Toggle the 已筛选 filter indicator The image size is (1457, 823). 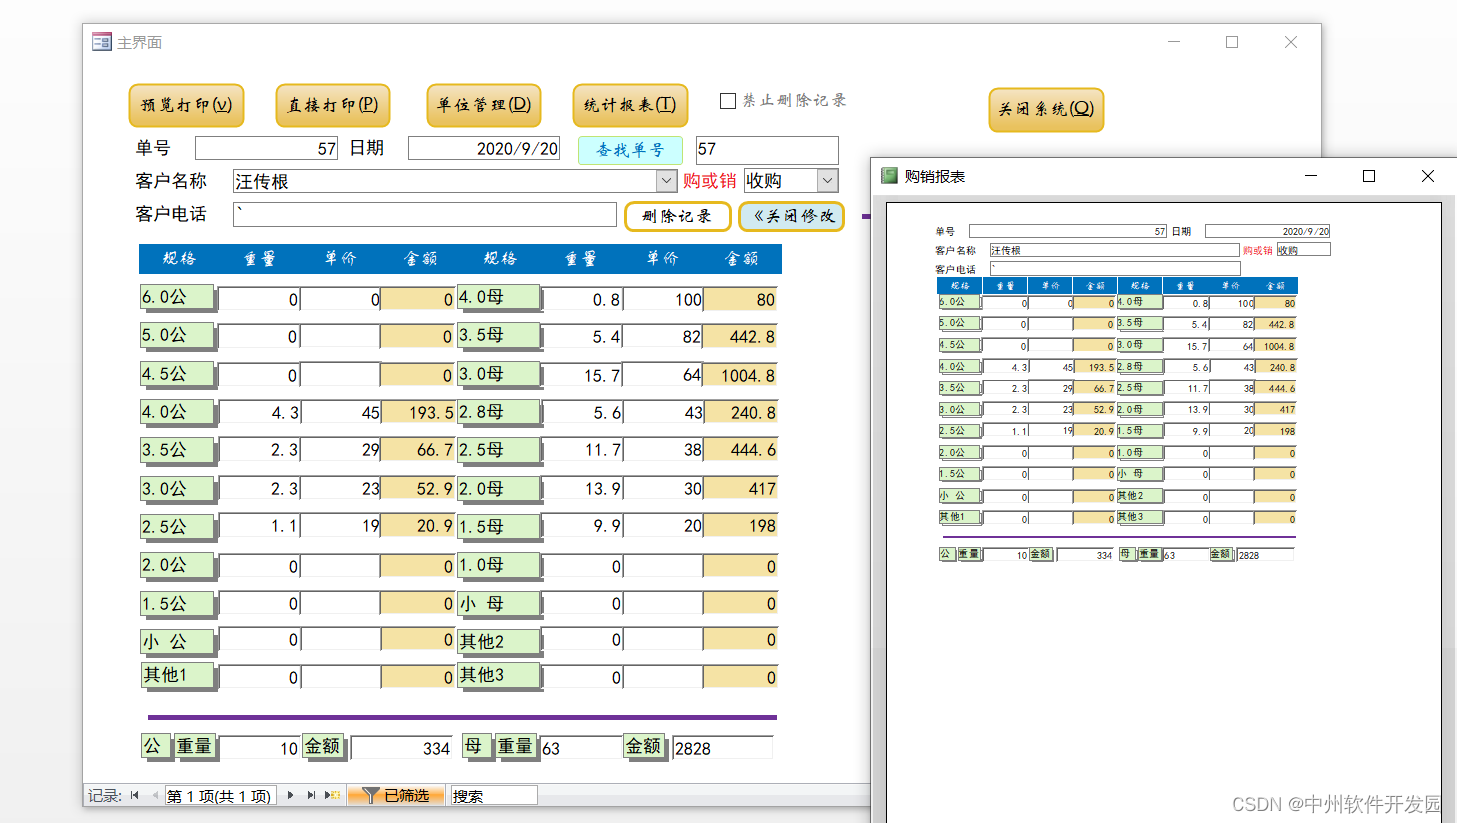396,795
